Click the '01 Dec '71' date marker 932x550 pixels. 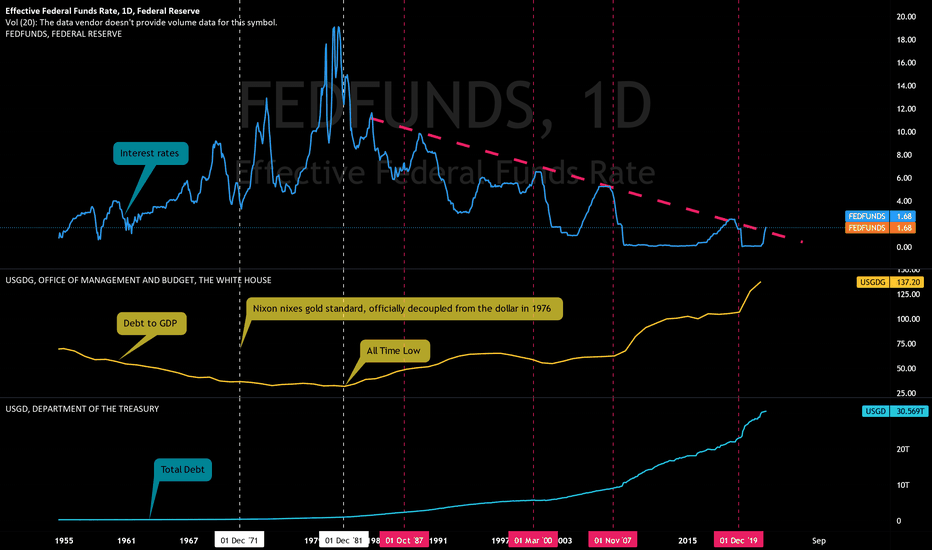240,540
